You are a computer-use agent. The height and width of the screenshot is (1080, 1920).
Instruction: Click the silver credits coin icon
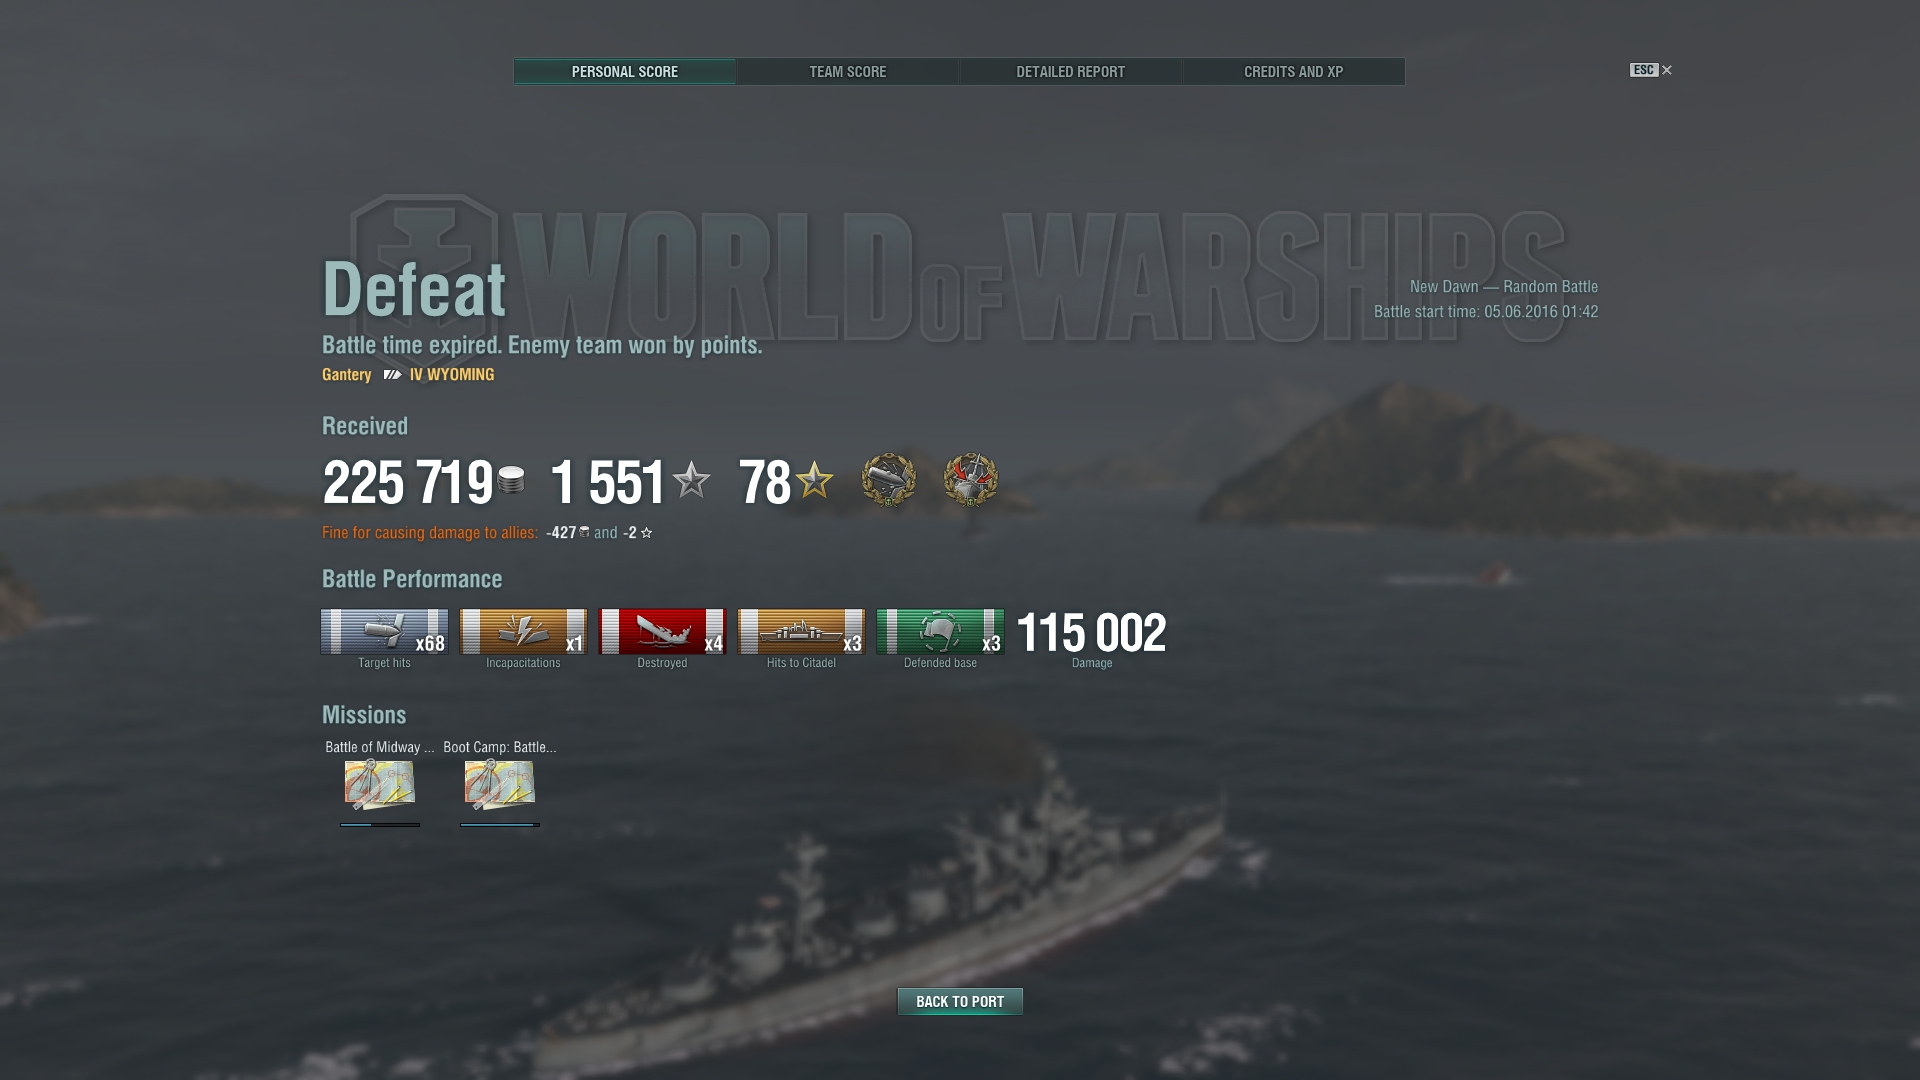[511, 480]
